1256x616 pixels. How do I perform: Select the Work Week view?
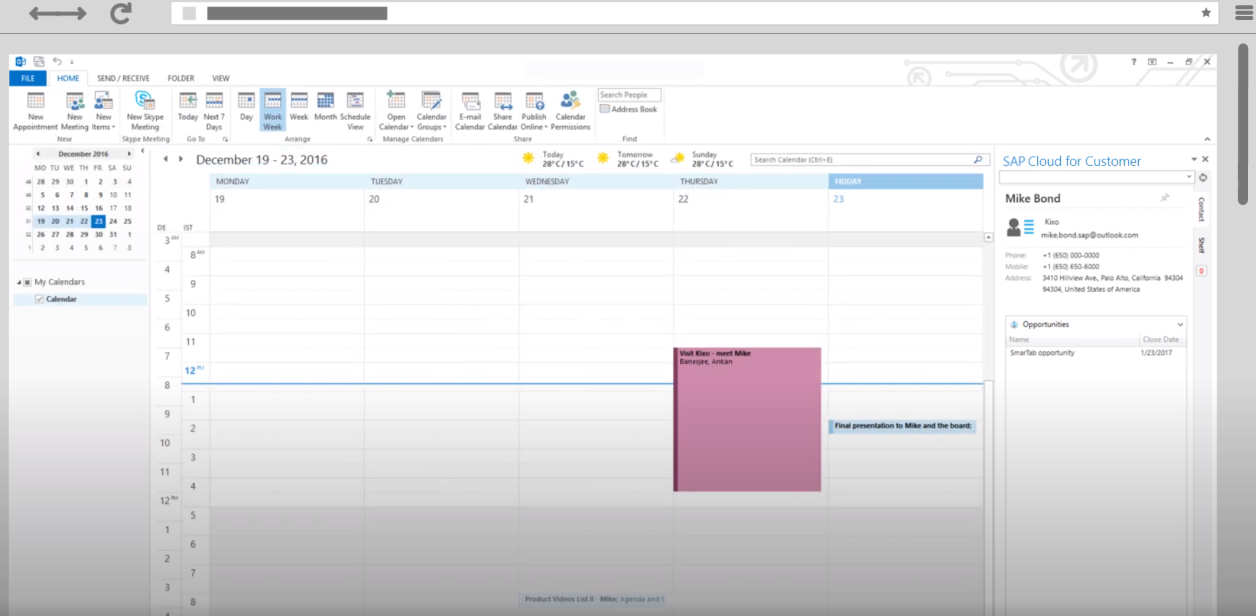pos(272,110)
